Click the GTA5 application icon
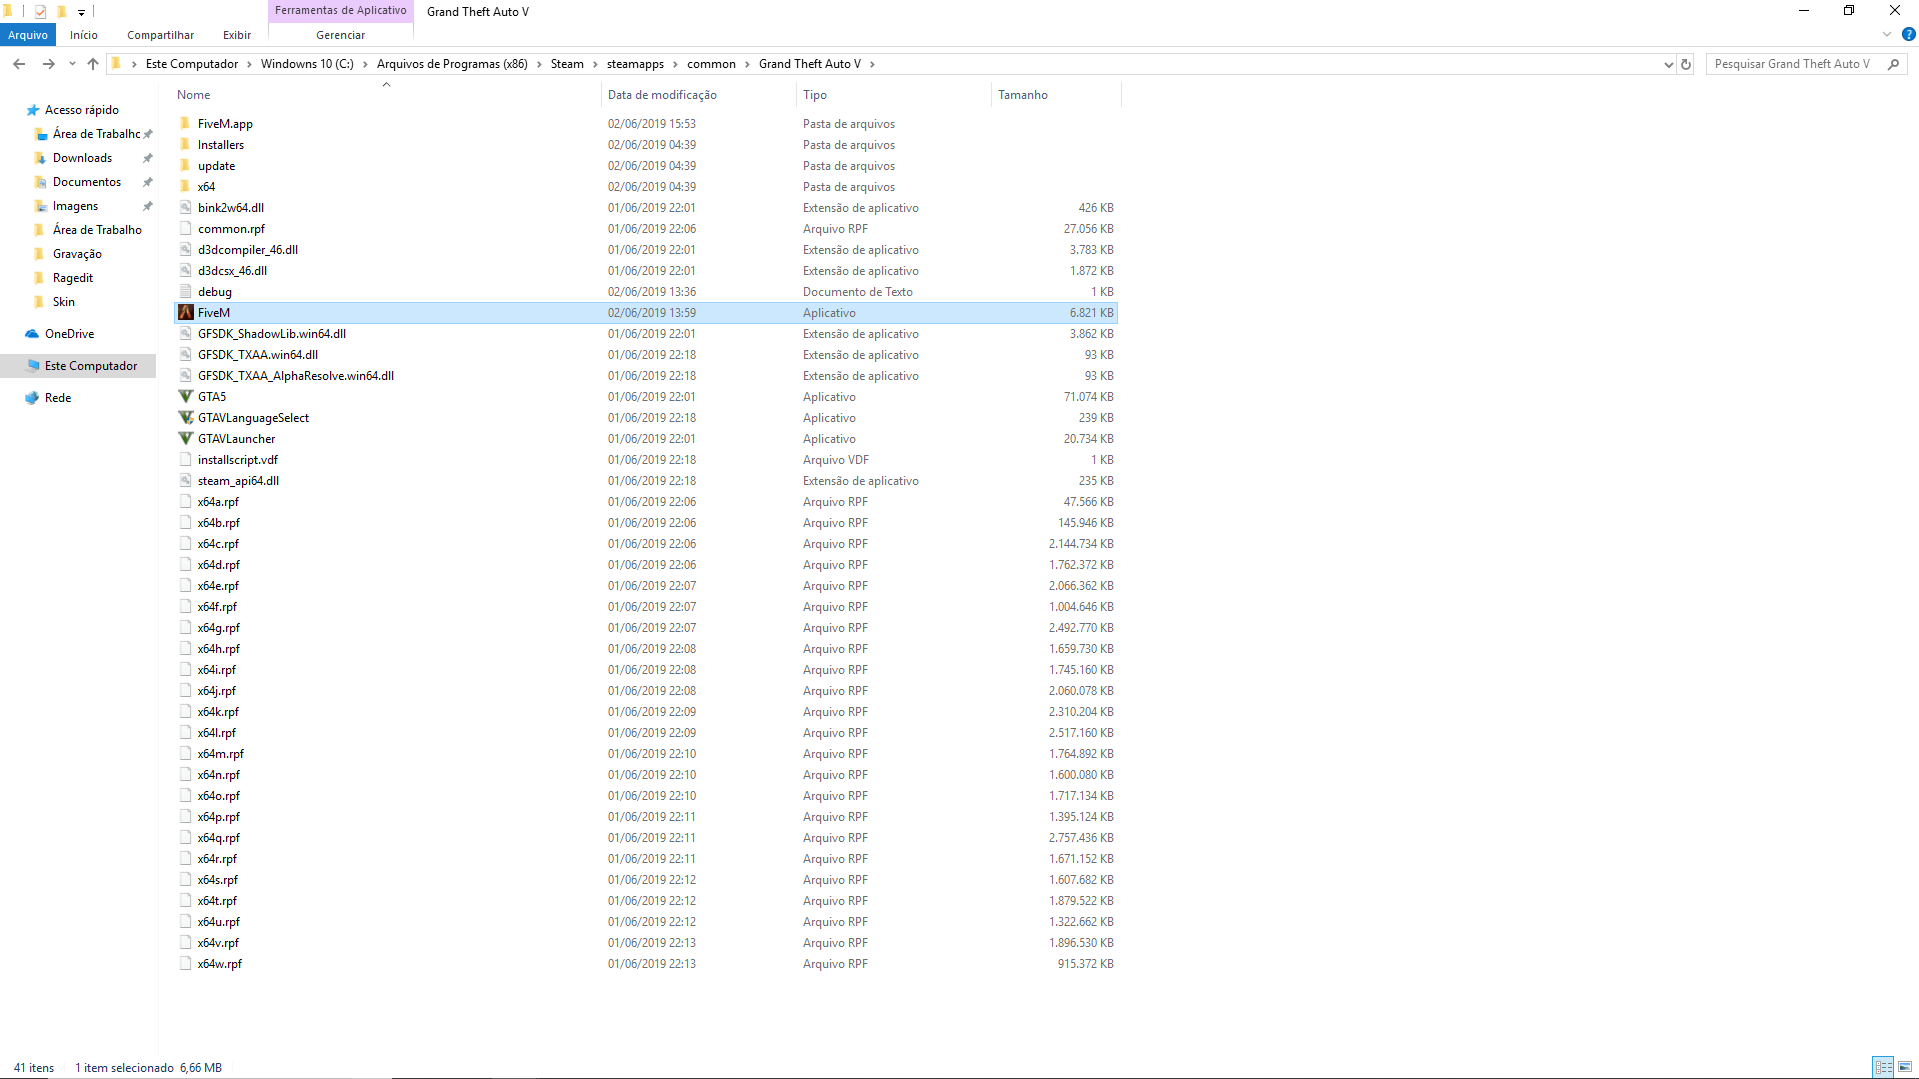The image size is (1919, 1079). (186, 397)
